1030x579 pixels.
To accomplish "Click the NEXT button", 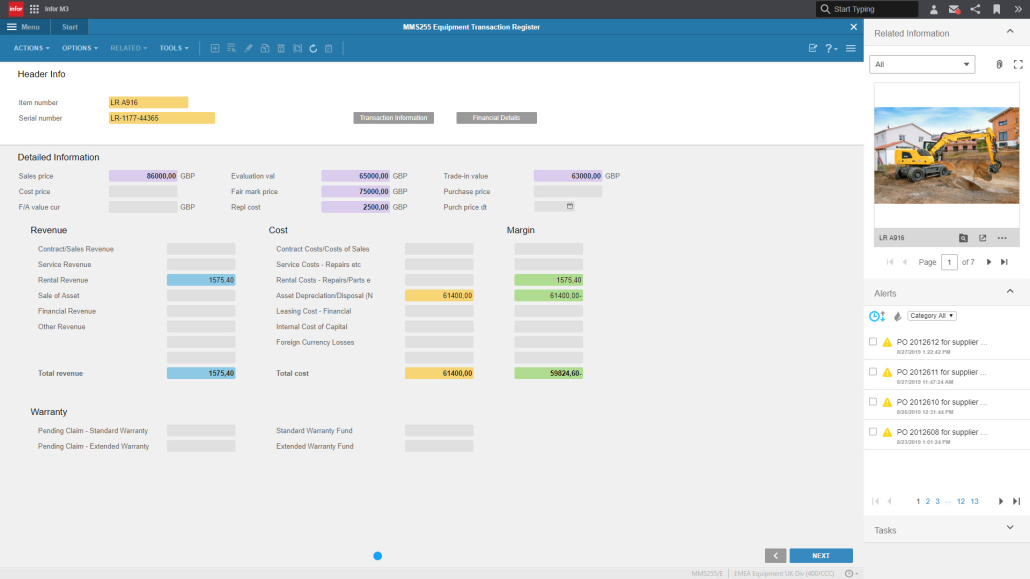I will pos(820,555).
